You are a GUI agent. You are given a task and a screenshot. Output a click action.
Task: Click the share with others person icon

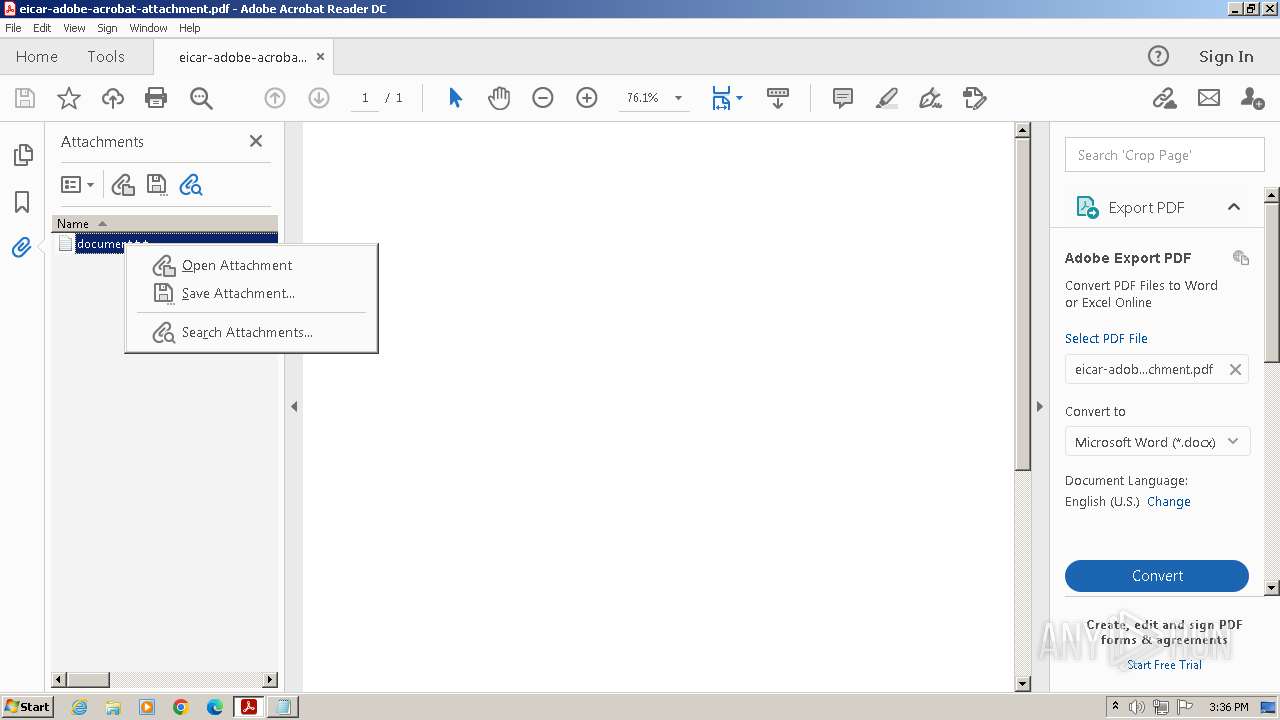pyautogui.click(x=1252, y=98)
